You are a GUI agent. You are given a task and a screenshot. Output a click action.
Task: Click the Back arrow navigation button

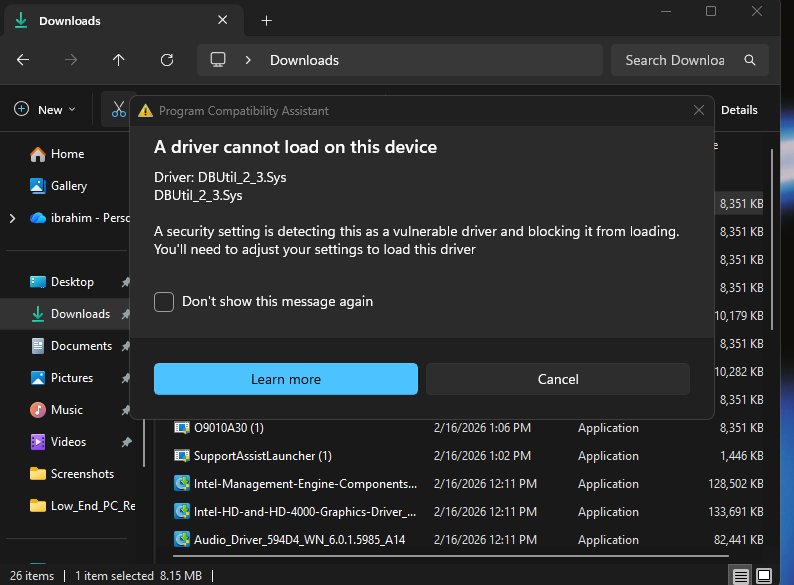coord(23,60)
